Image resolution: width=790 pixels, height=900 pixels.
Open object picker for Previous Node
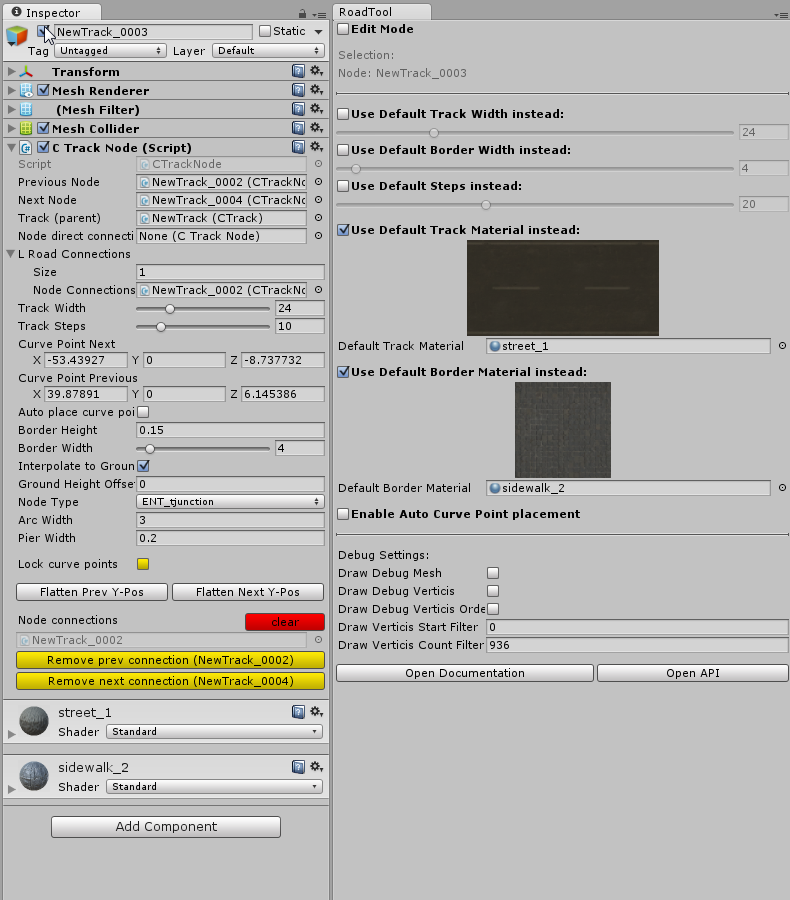coord(318,182)
